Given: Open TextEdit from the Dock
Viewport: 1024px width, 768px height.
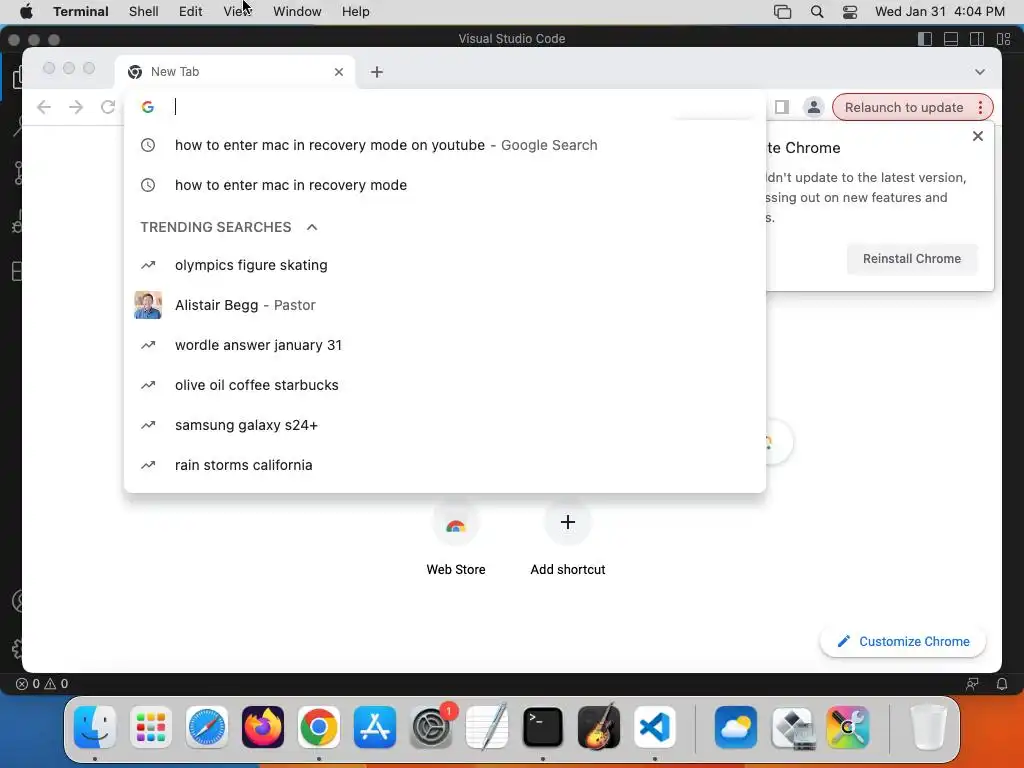Looking at the screenshot, I should point(487,727).
